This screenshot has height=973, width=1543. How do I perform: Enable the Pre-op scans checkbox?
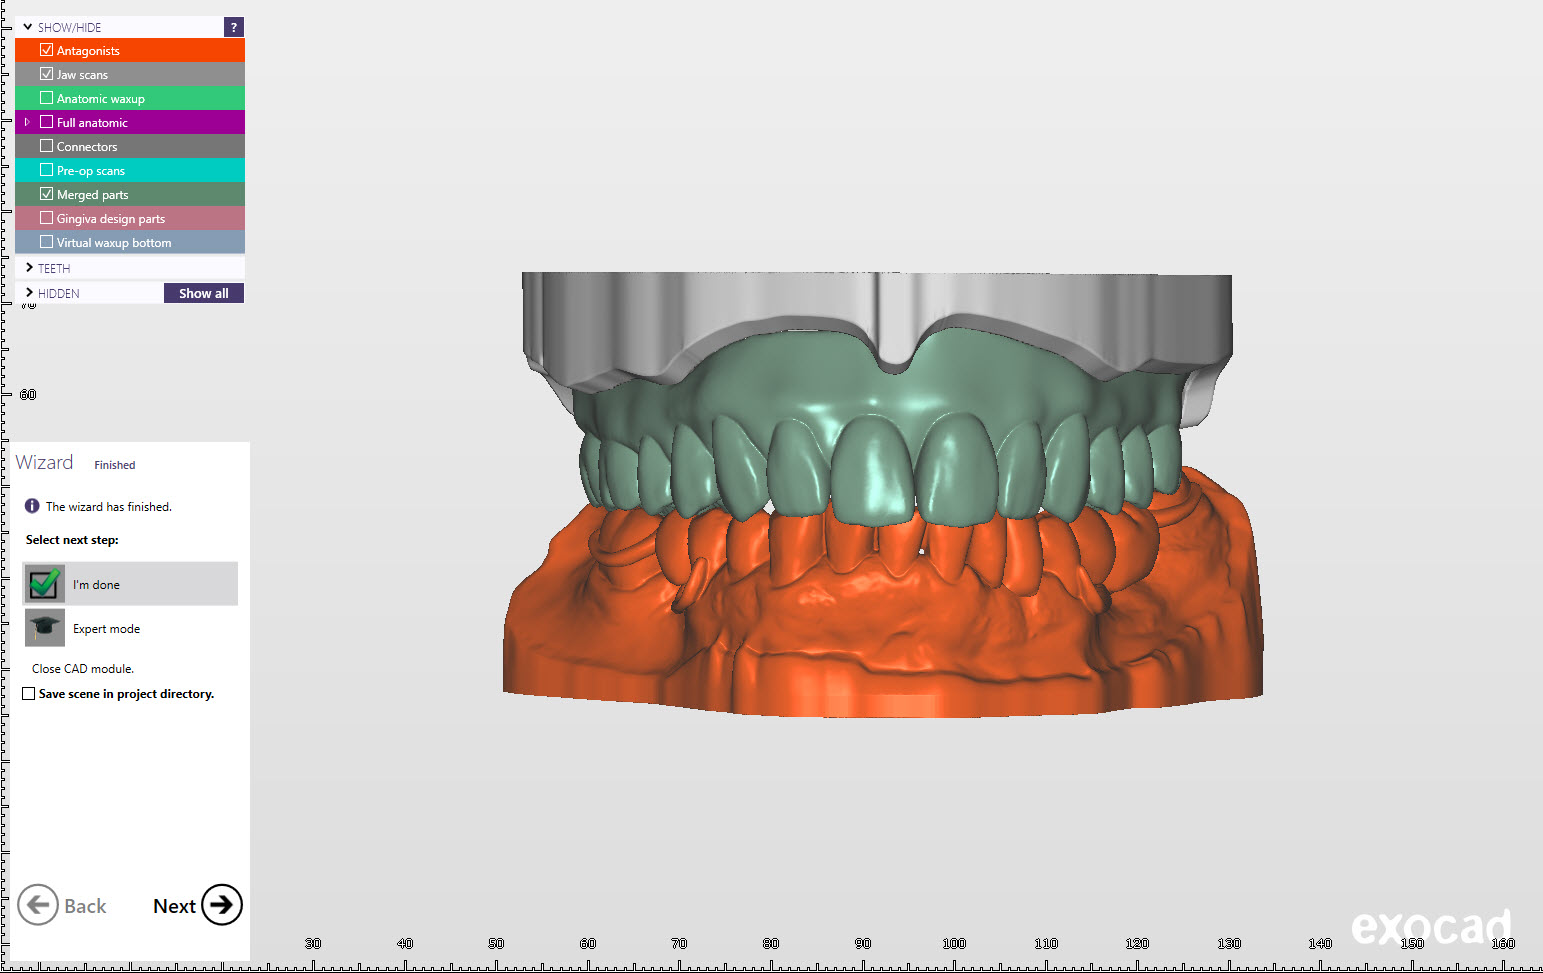46,170
